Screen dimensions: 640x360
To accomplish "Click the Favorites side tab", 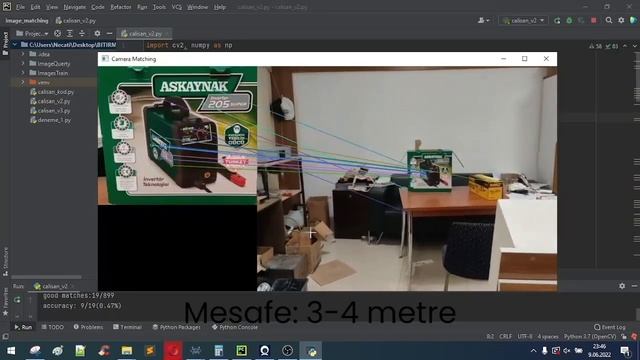I will tap(5, 302).
